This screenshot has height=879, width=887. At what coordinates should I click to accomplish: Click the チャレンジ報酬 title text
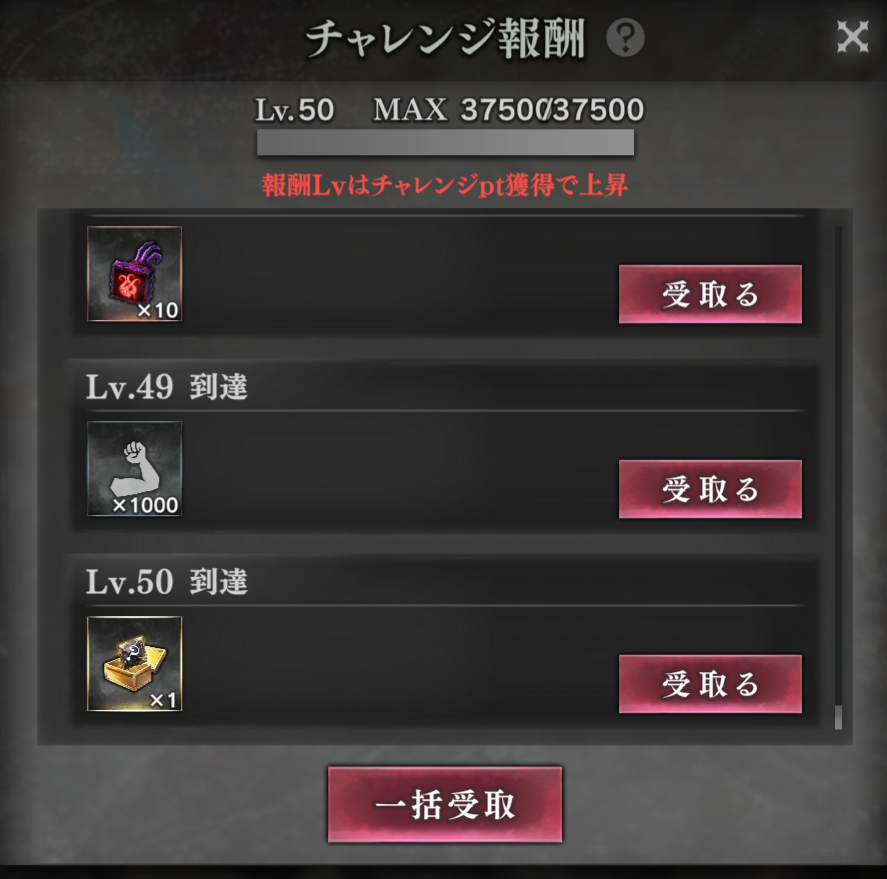coord(445,39)
